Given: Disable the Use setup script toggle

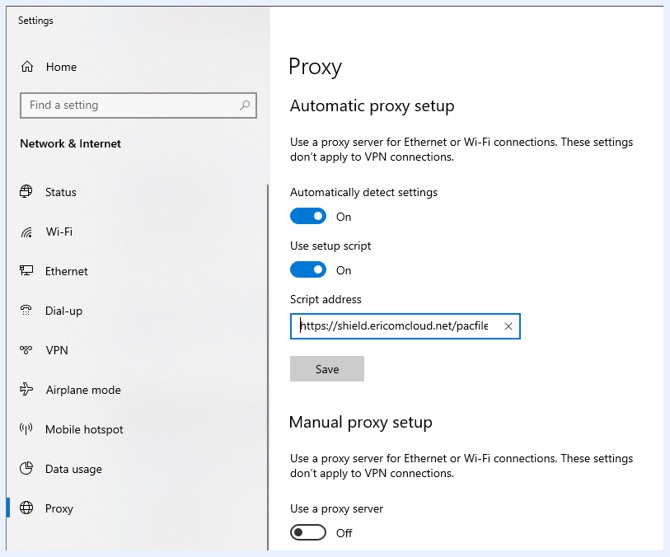Looking at the screenshot, I should click(x=308, y=270).
